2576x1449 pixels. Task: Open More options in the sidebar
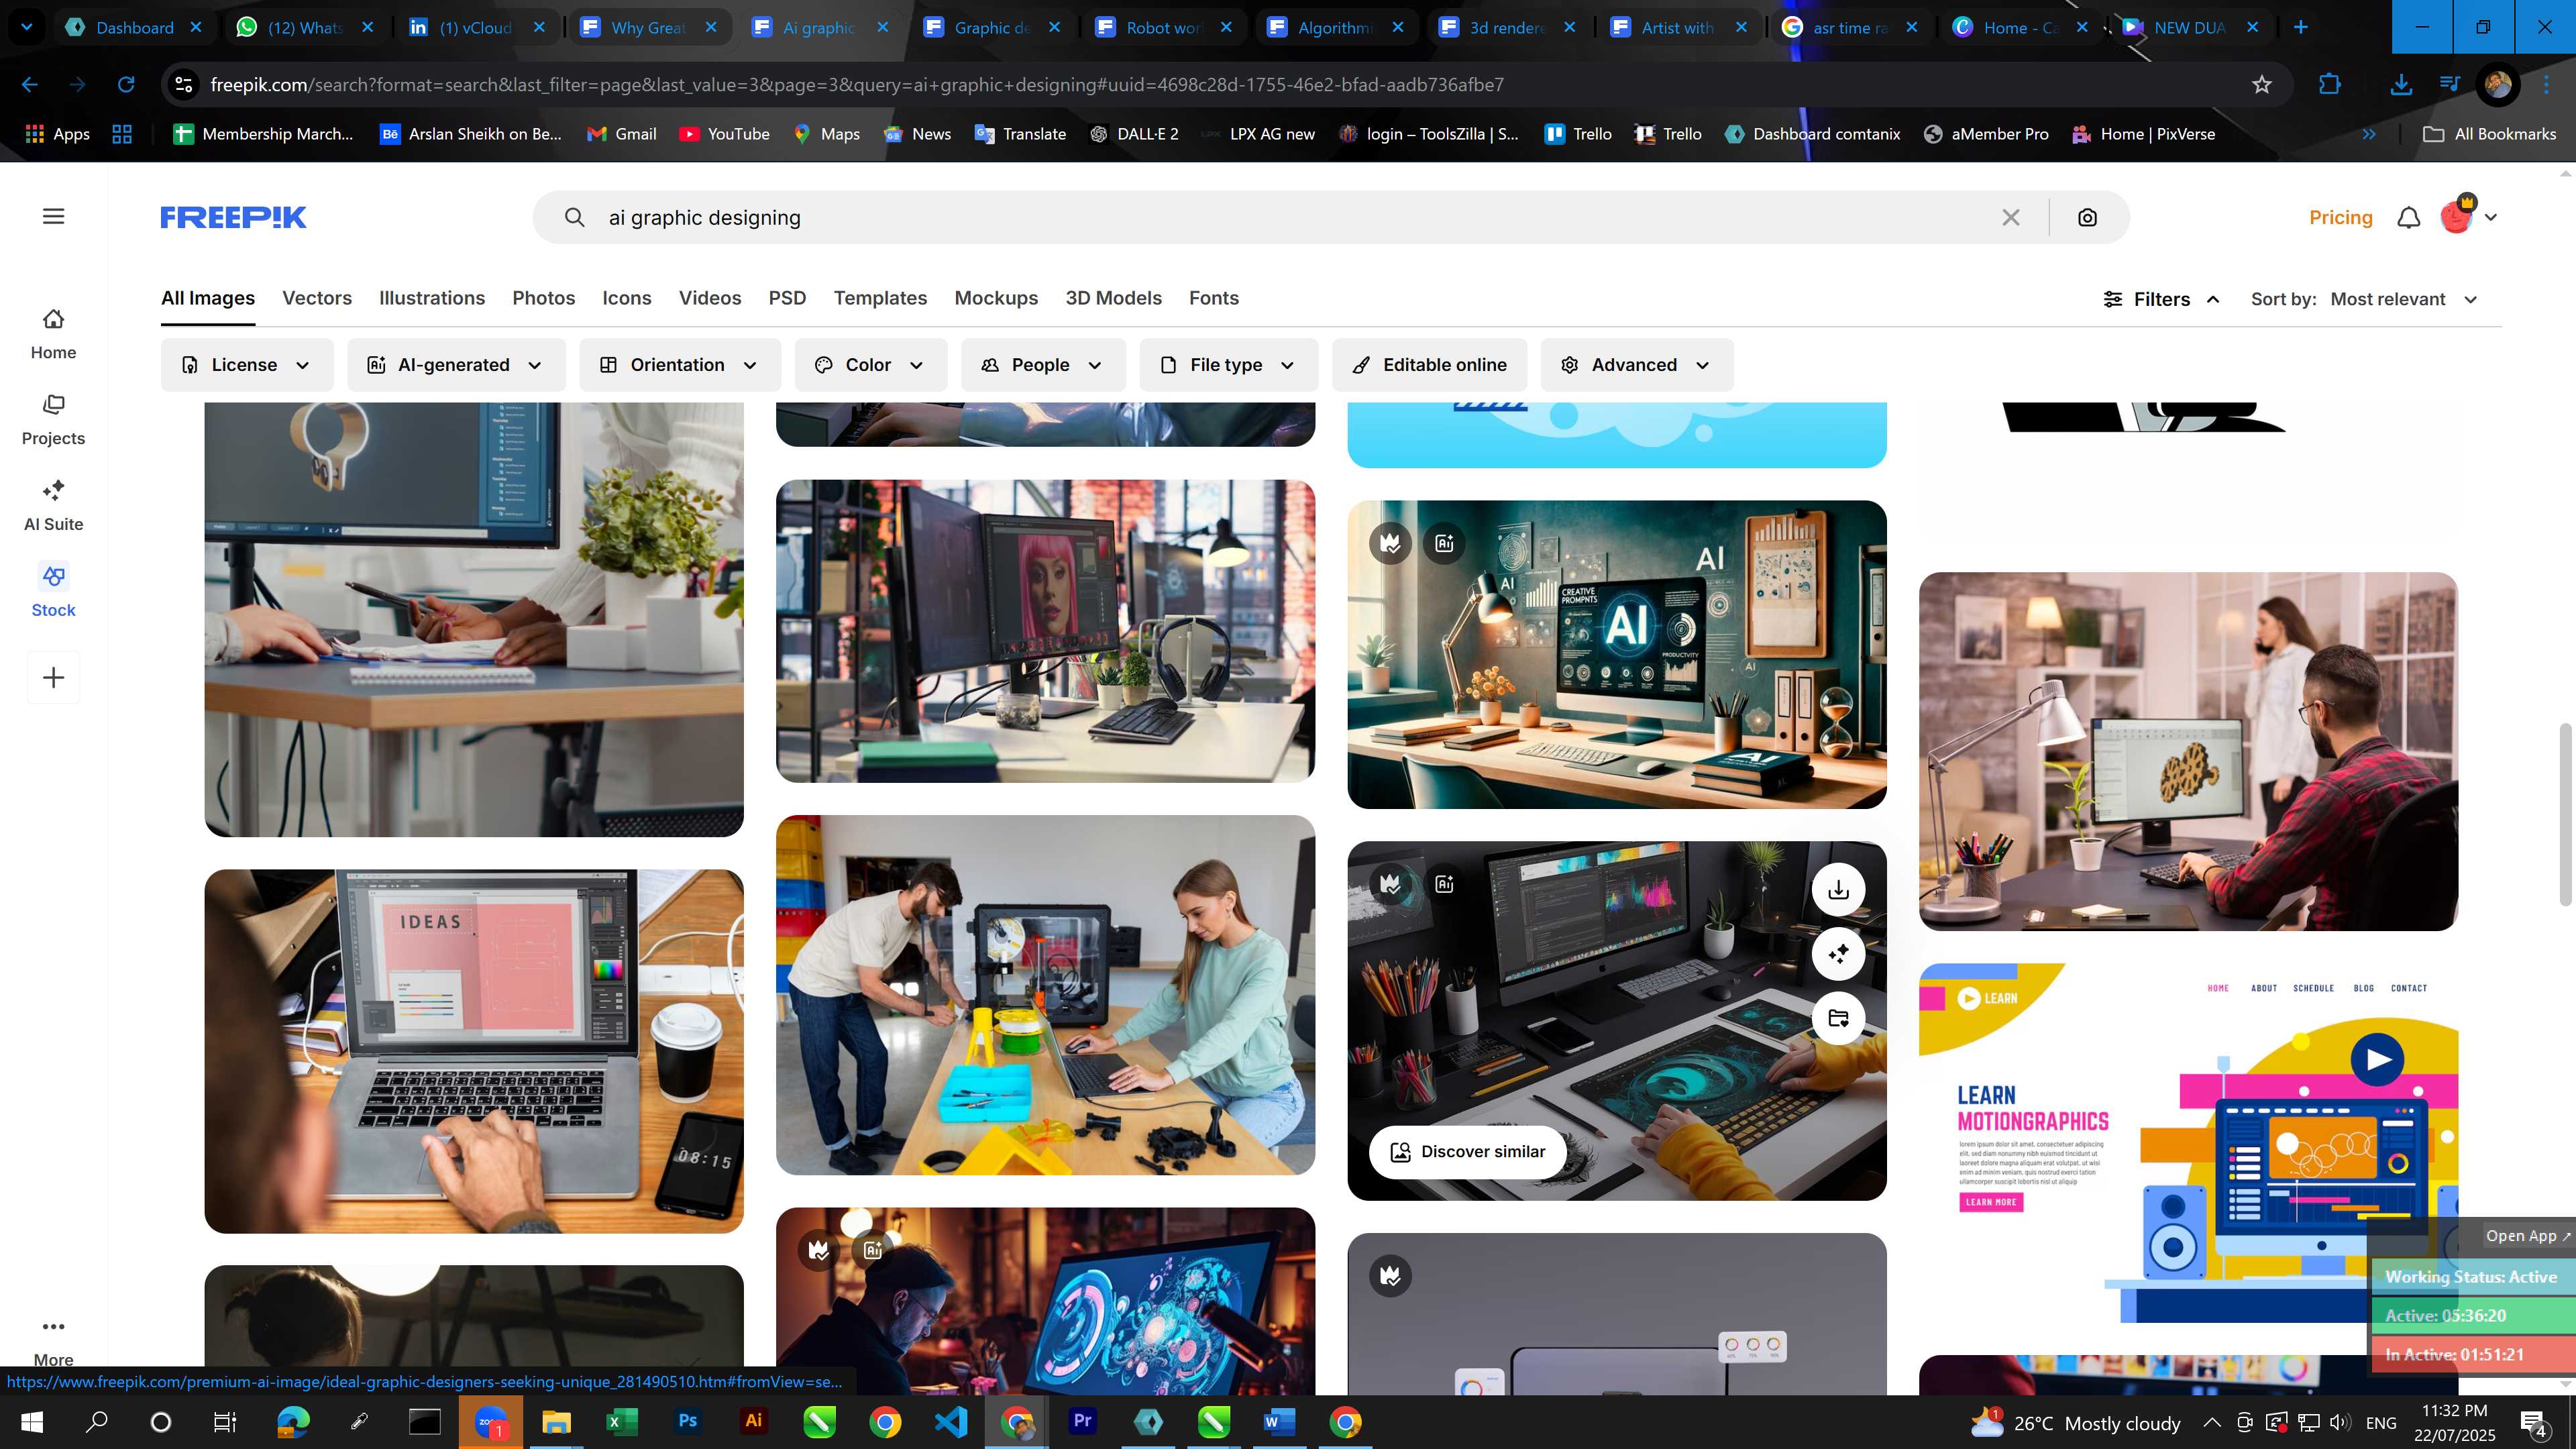[x=53, y=1342]
